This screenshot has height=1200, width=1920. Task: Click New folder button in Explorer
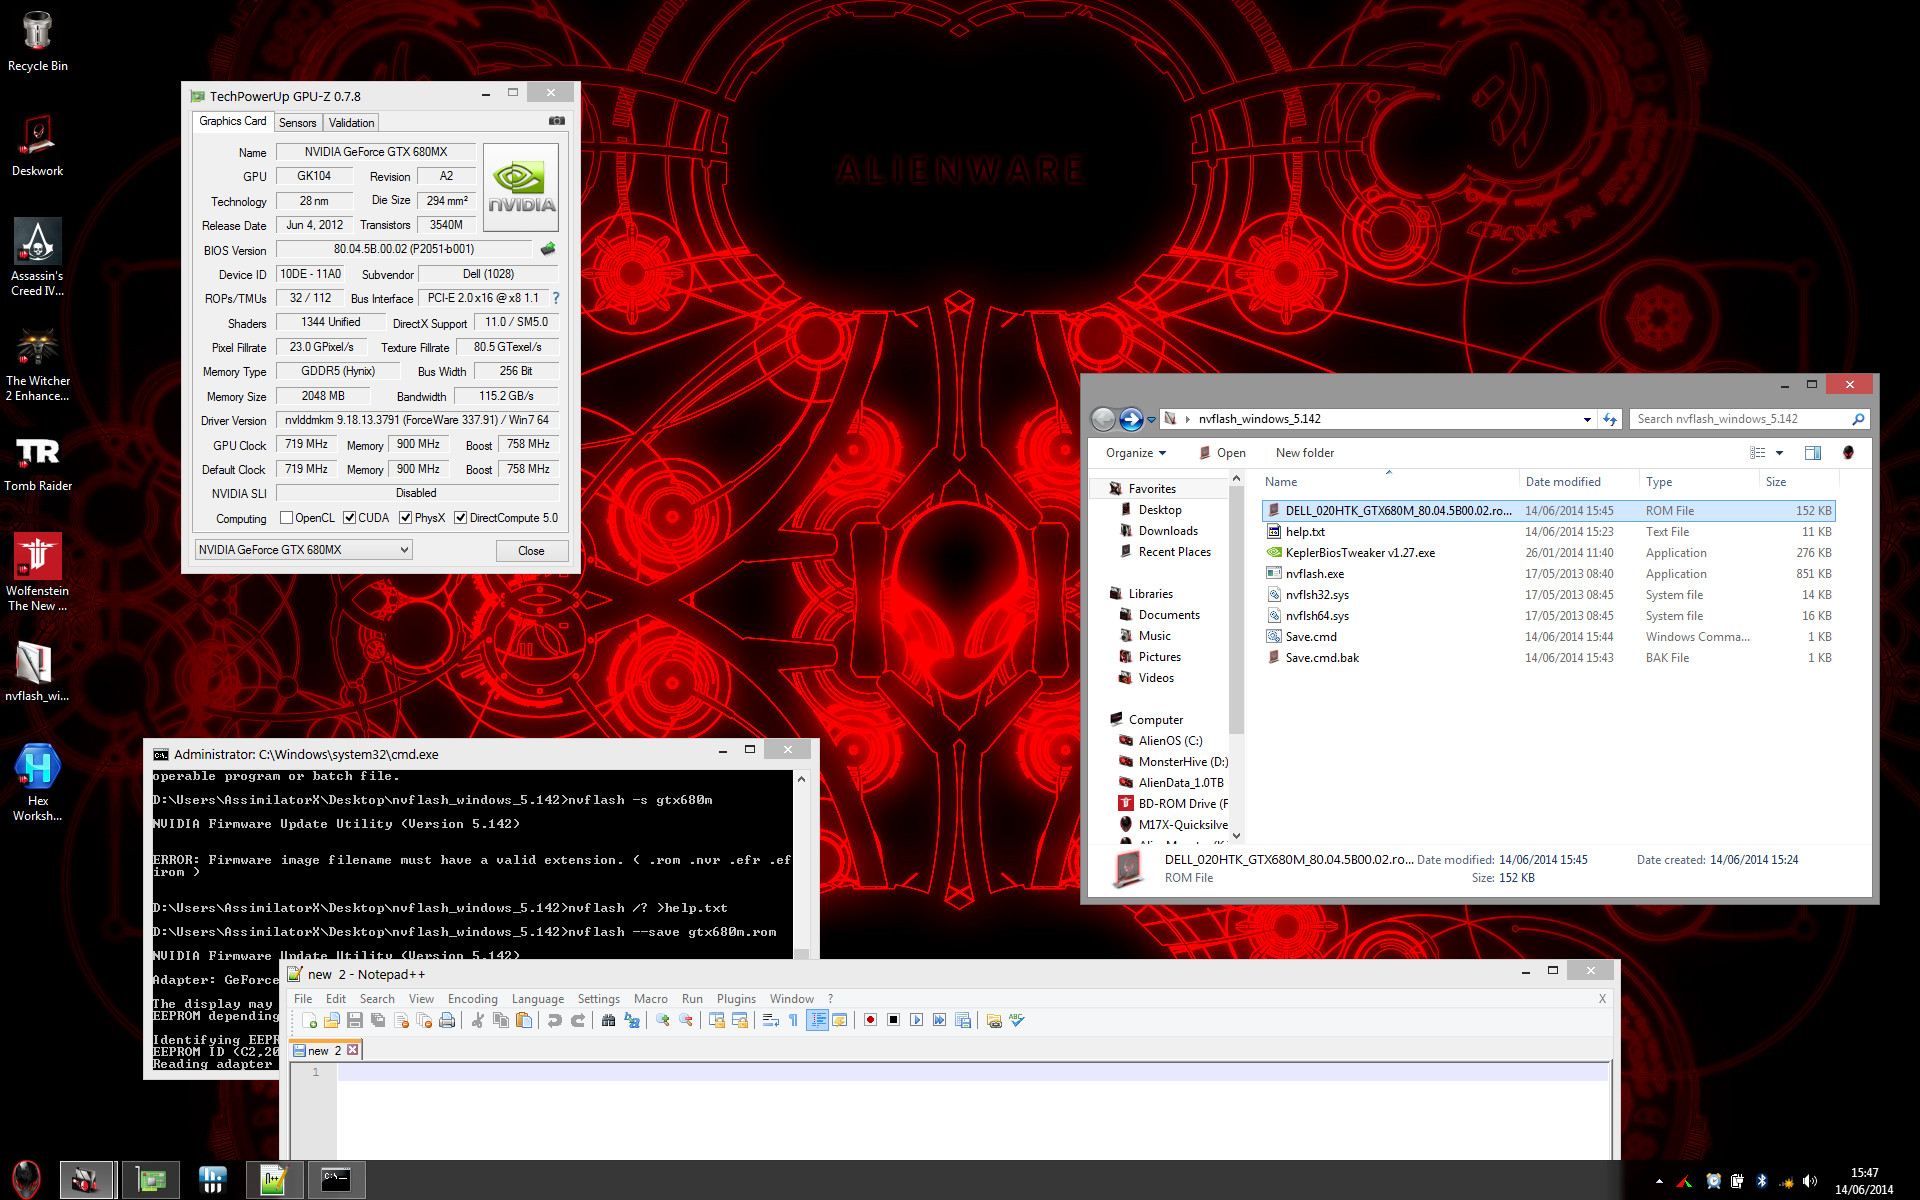click(1304, 453)
